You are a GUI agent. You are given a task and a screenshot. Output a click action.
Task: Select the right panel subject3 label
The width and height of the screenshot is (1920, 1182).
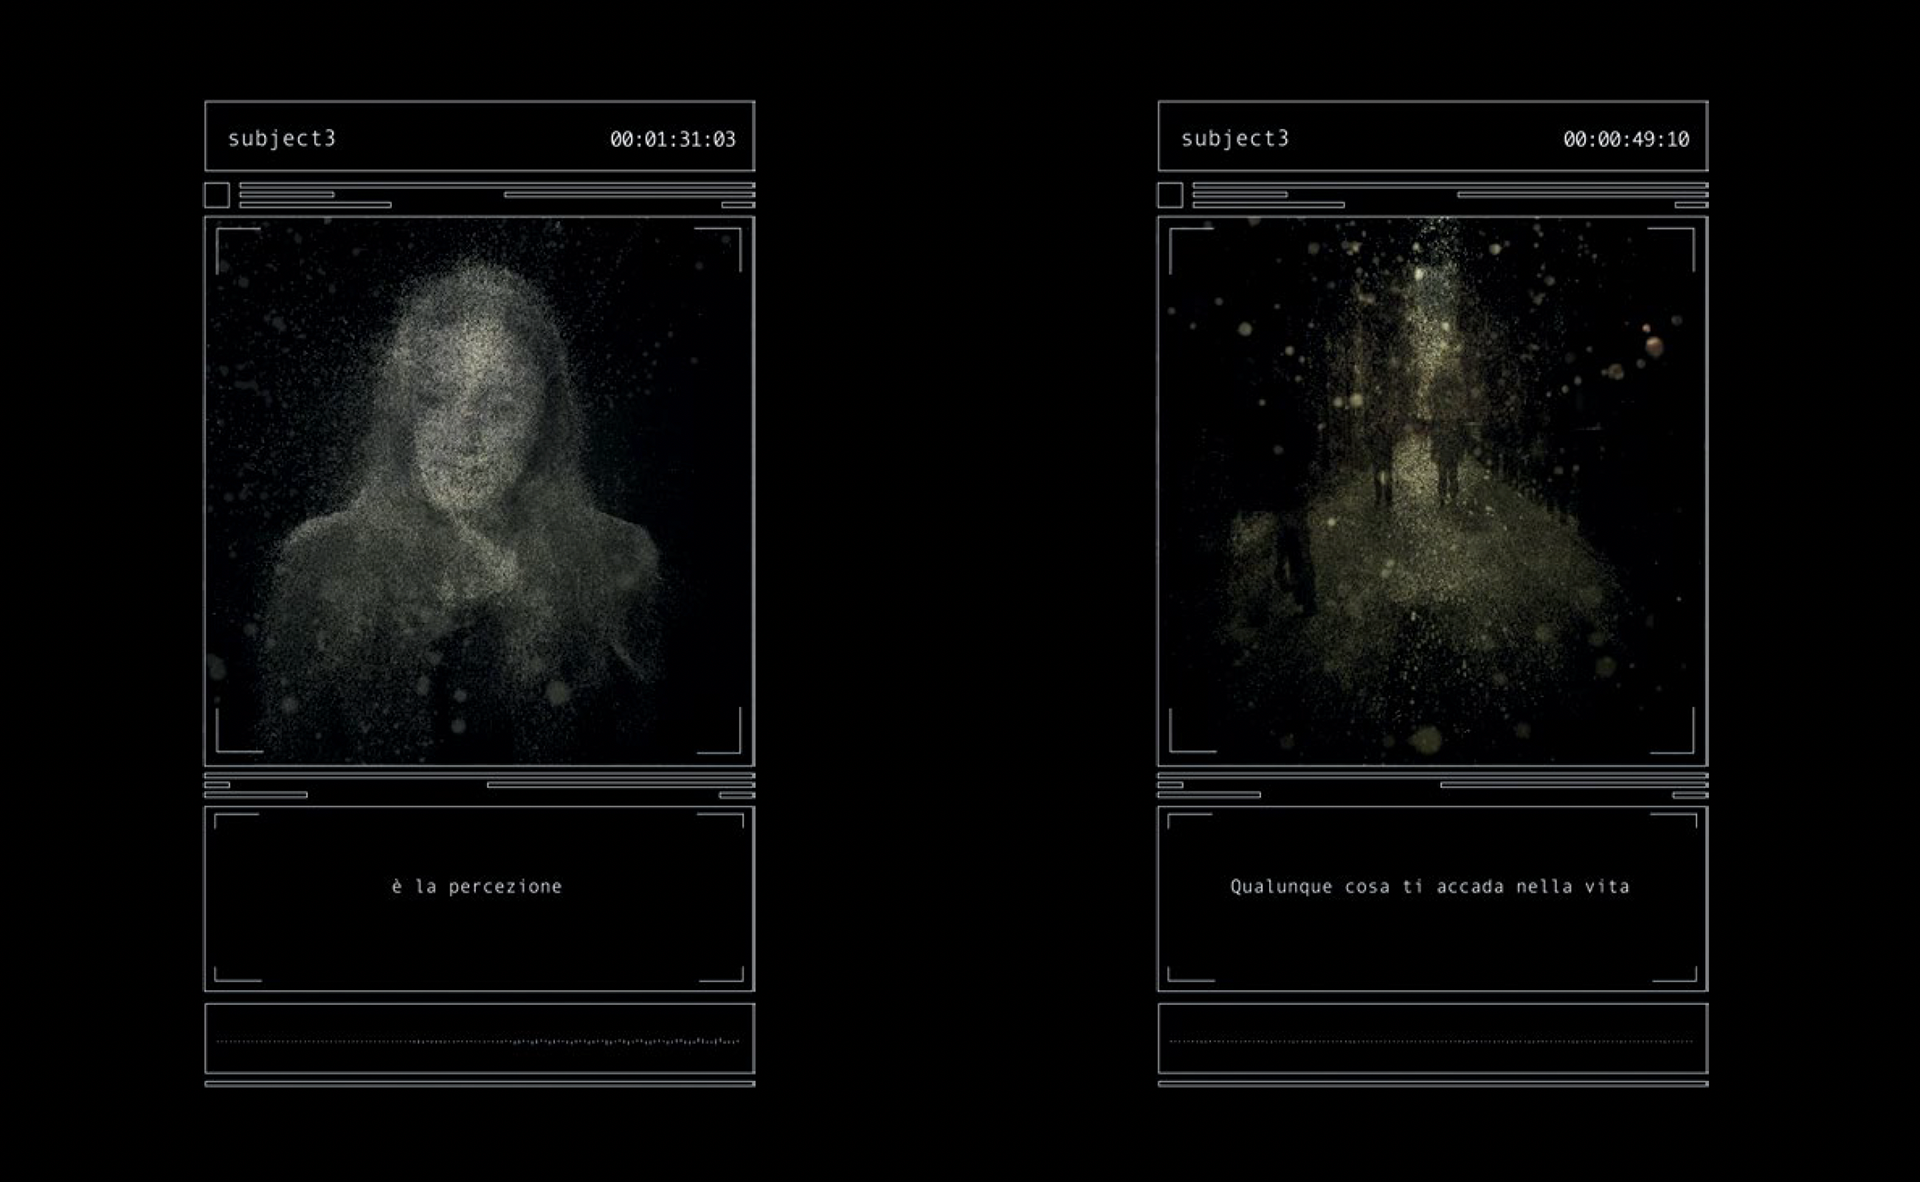pos(1234,139)
